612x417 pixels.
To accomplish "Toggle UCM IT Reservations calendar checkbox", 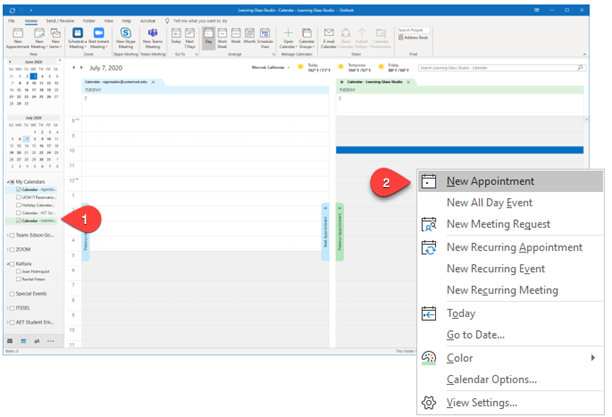I will [x=18, y=197].
